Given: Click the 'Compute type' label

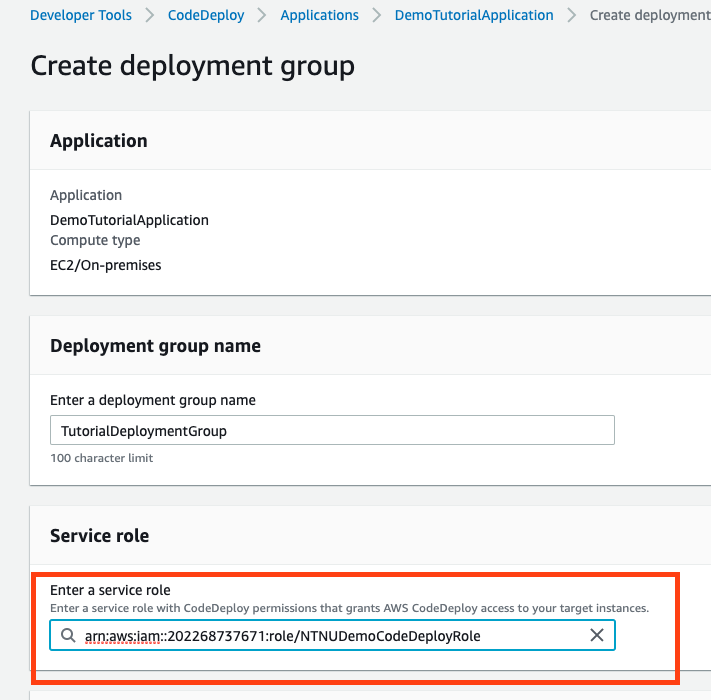Looking at the screenshot, I should click(95, 240).
